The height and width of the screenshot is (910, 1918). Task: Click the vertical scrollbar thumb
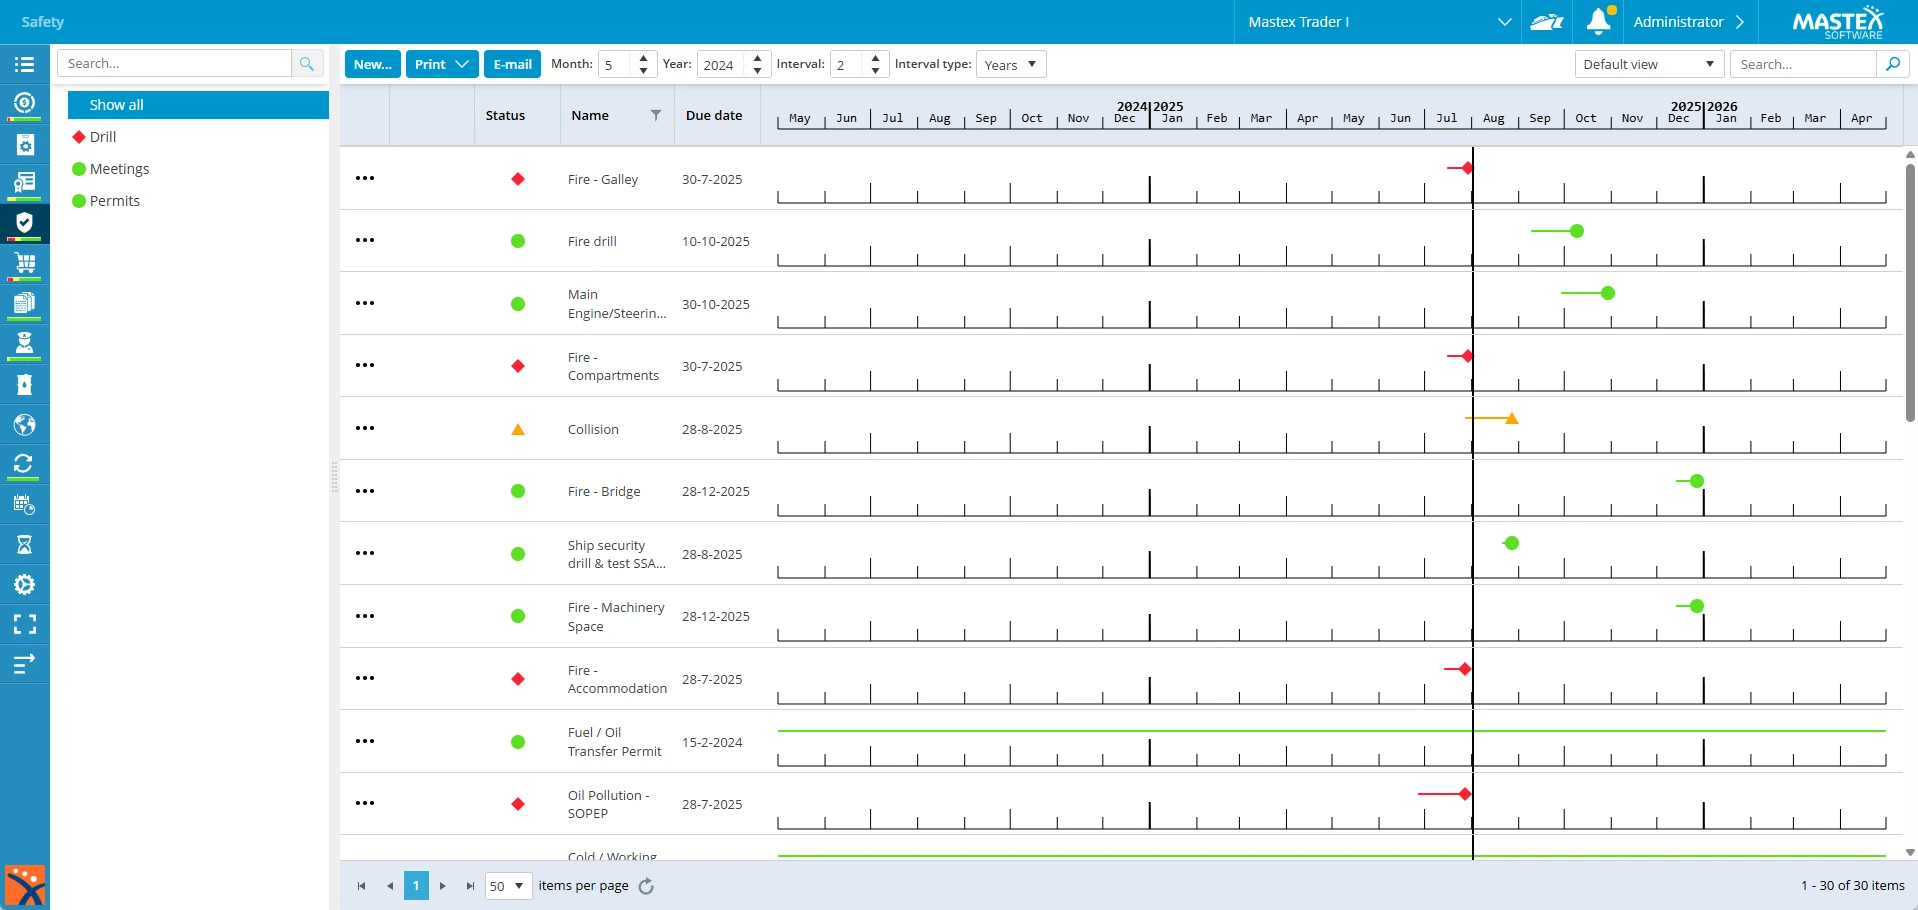pos(1910,291)
